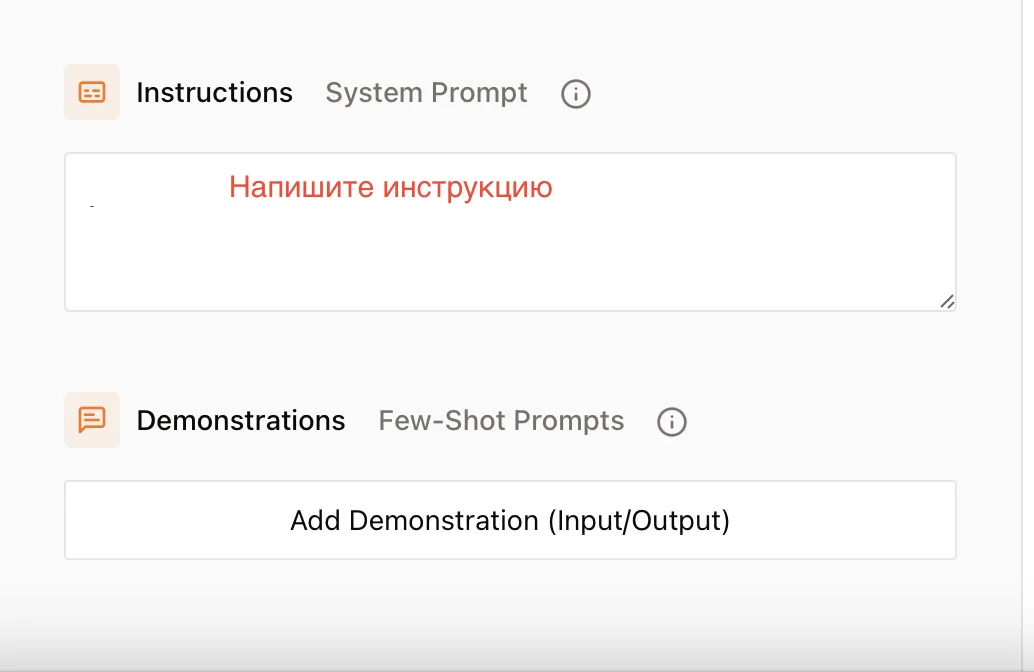The width and height of the screenshot is (1034, 672).
Task: Click the small dash mark inside instructions box
Action: [x=92, y=206]
